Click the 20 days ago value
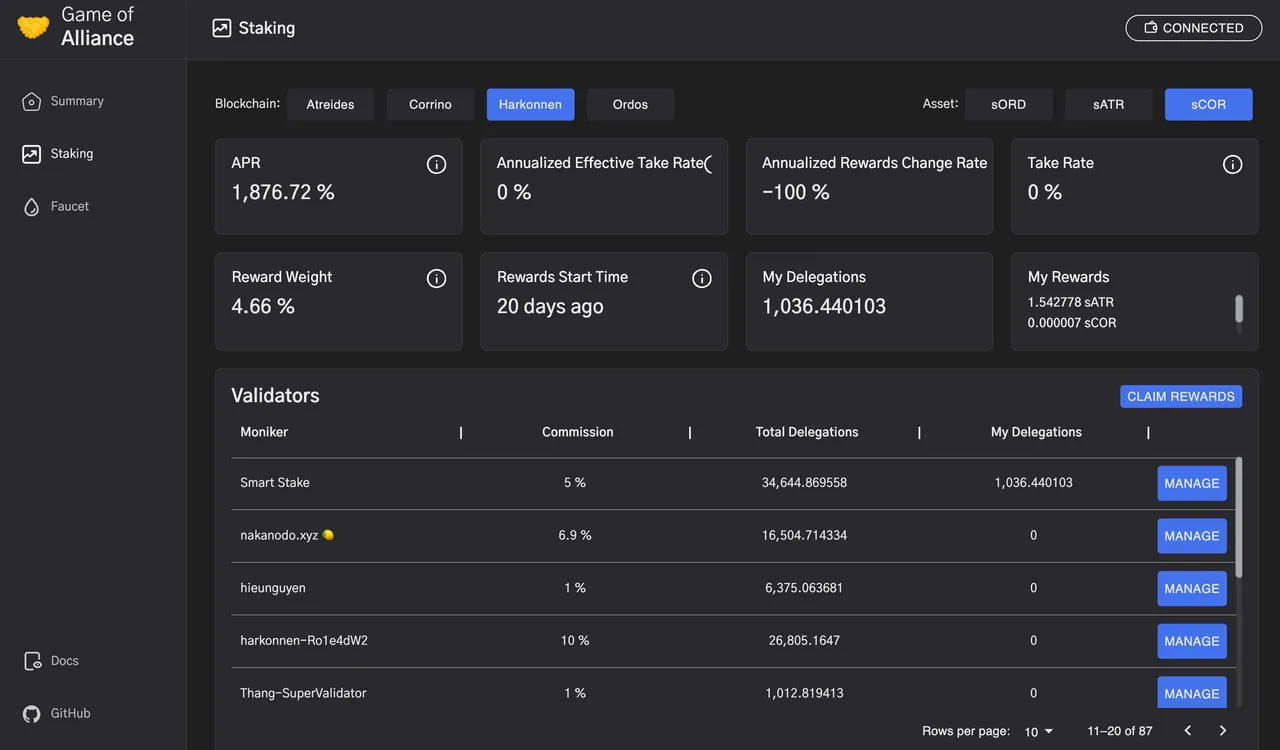This screenshot has height=750, width=1280. pyautogui.click(x=550, y=306)
